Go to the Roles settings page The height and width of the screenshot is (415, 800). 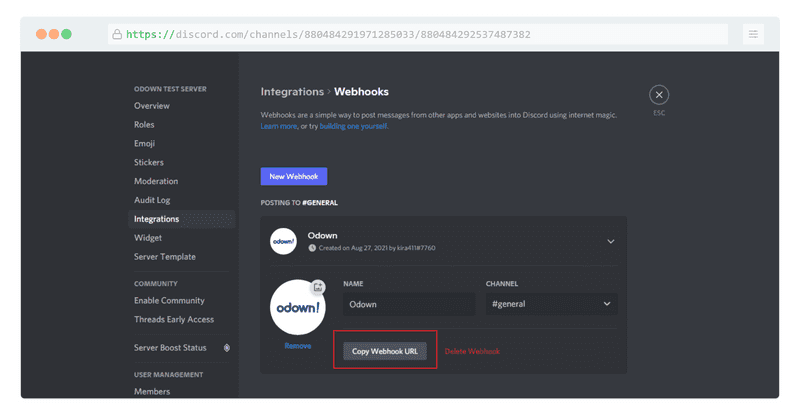tap(144, 125)
